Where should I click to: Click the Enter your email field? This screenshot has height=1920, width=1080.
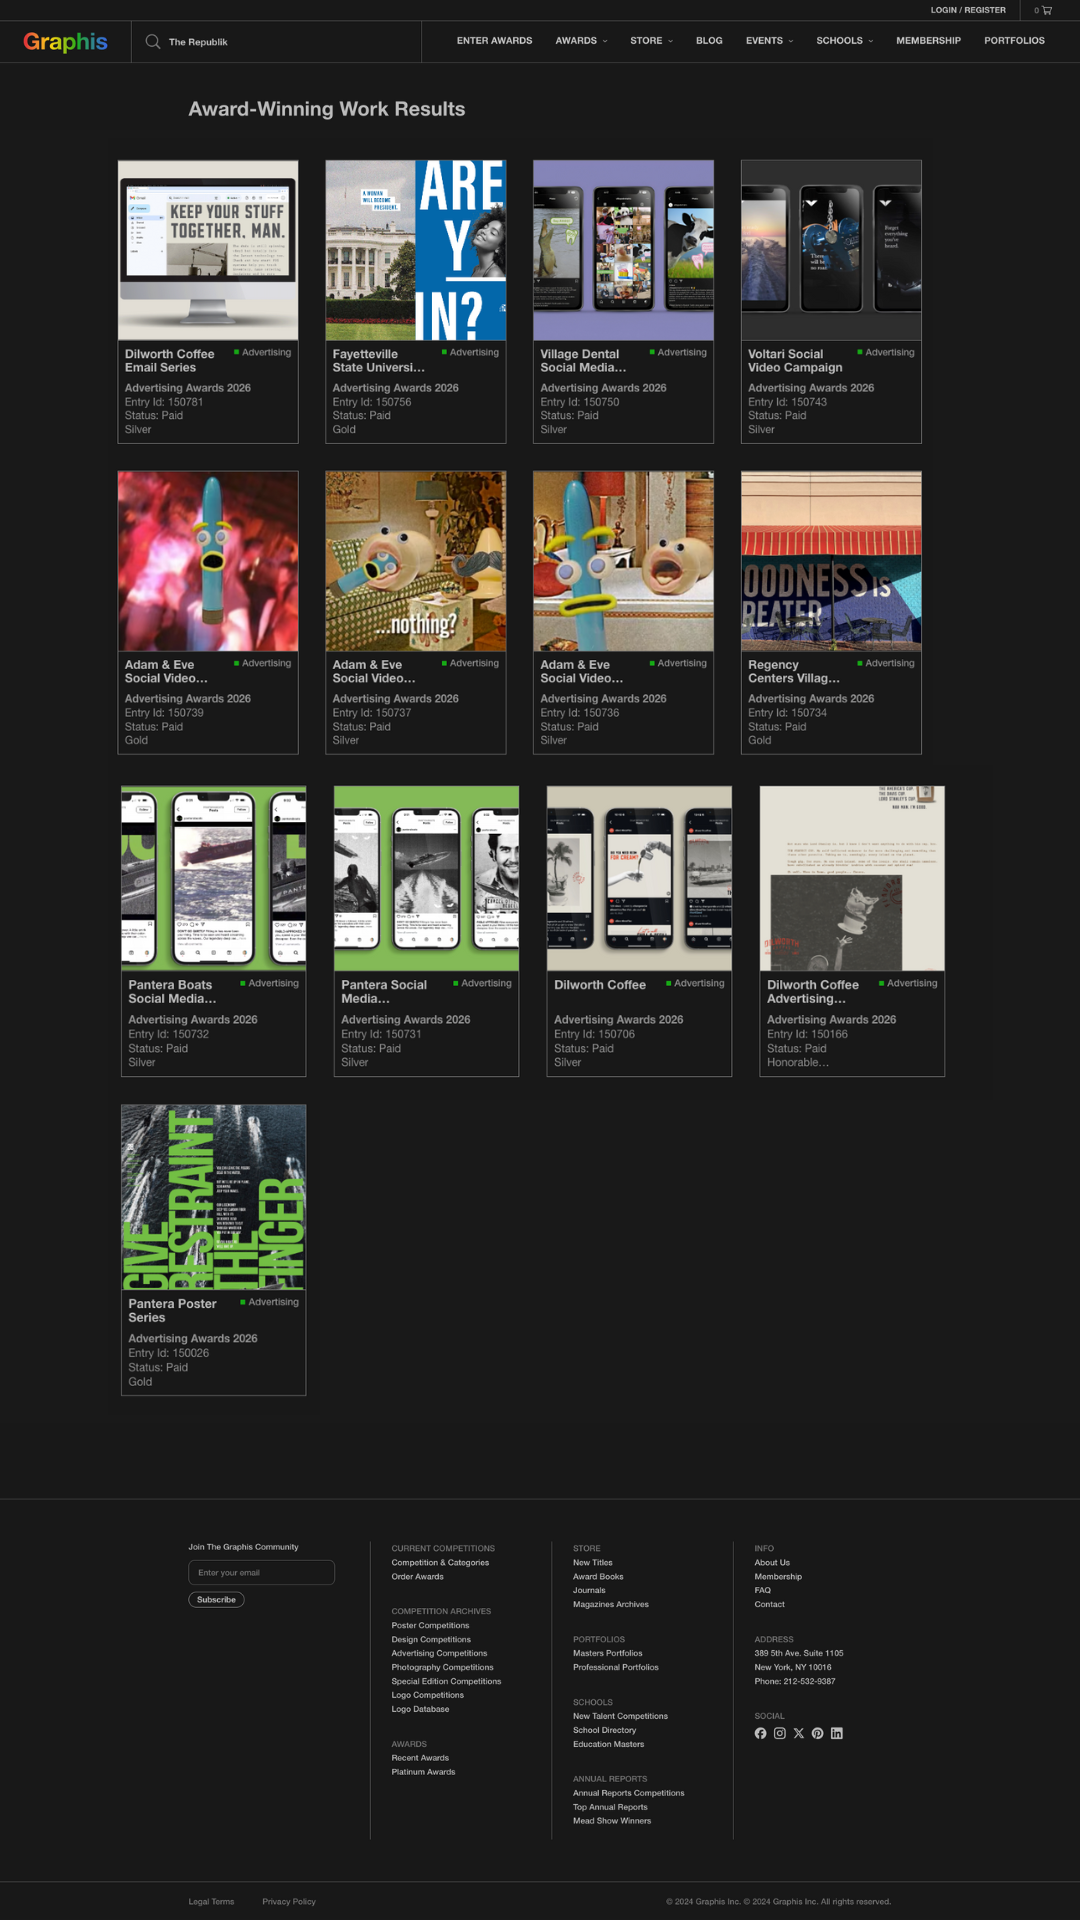point(261,1572)
